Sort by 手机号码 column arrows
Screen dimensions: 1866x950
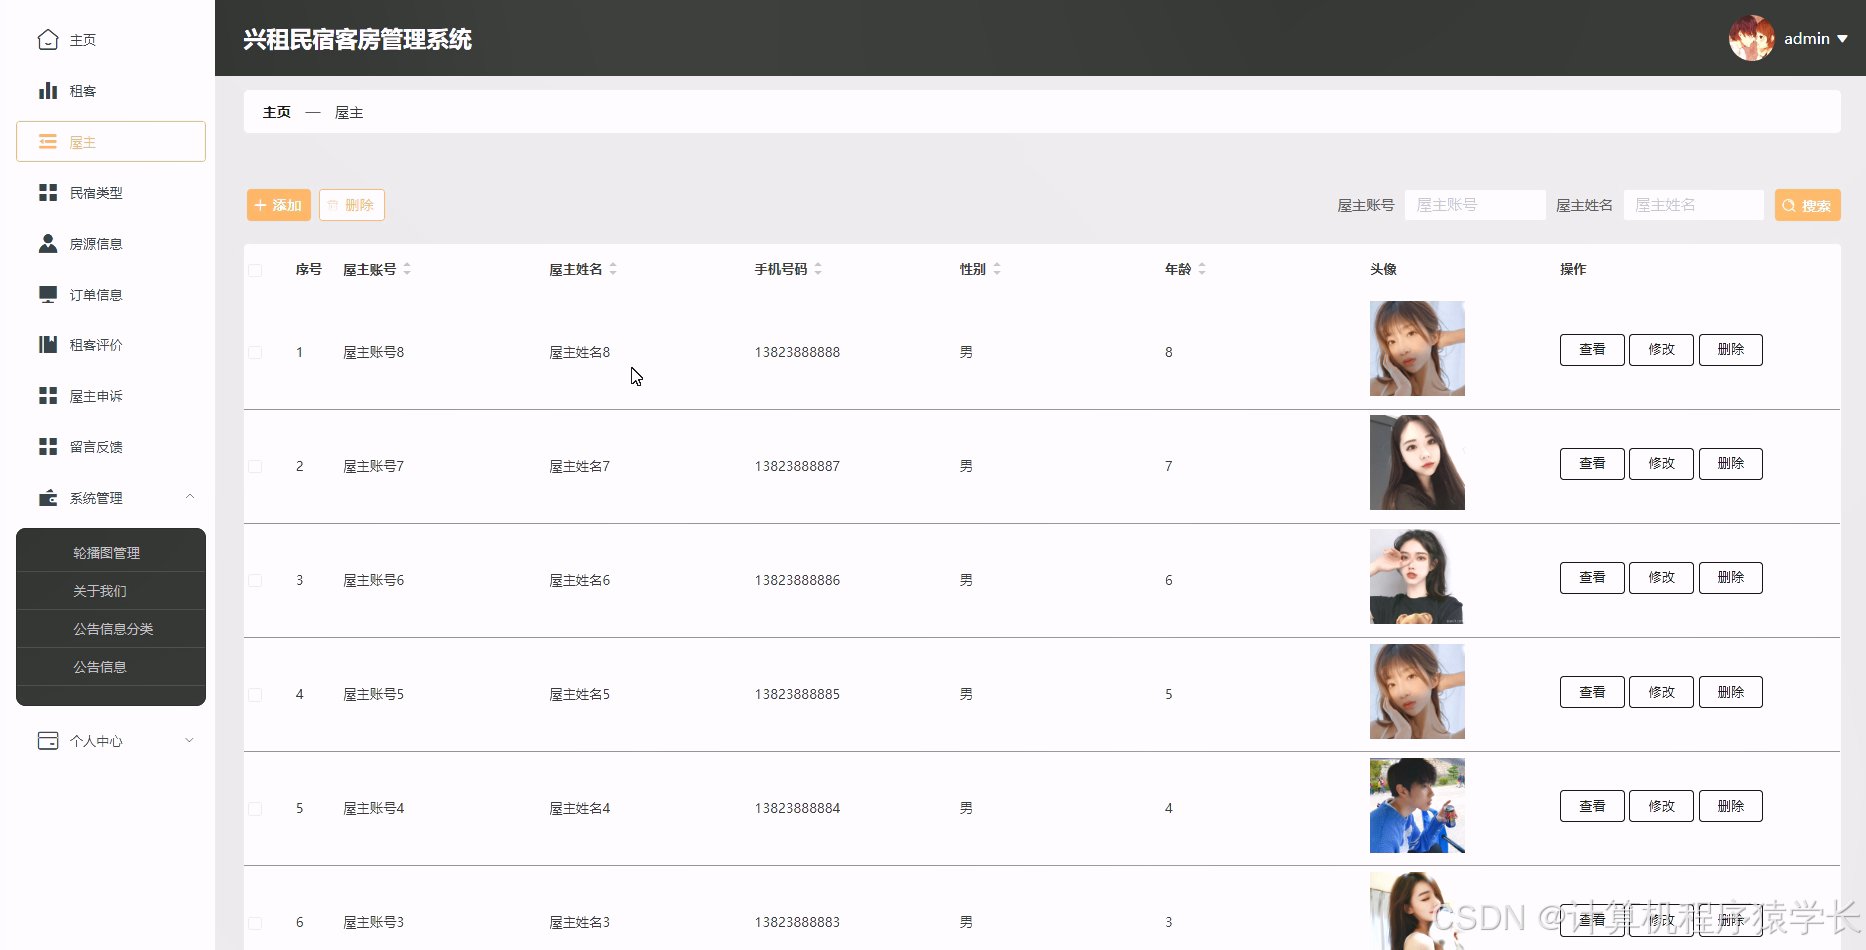coord(818,269)
